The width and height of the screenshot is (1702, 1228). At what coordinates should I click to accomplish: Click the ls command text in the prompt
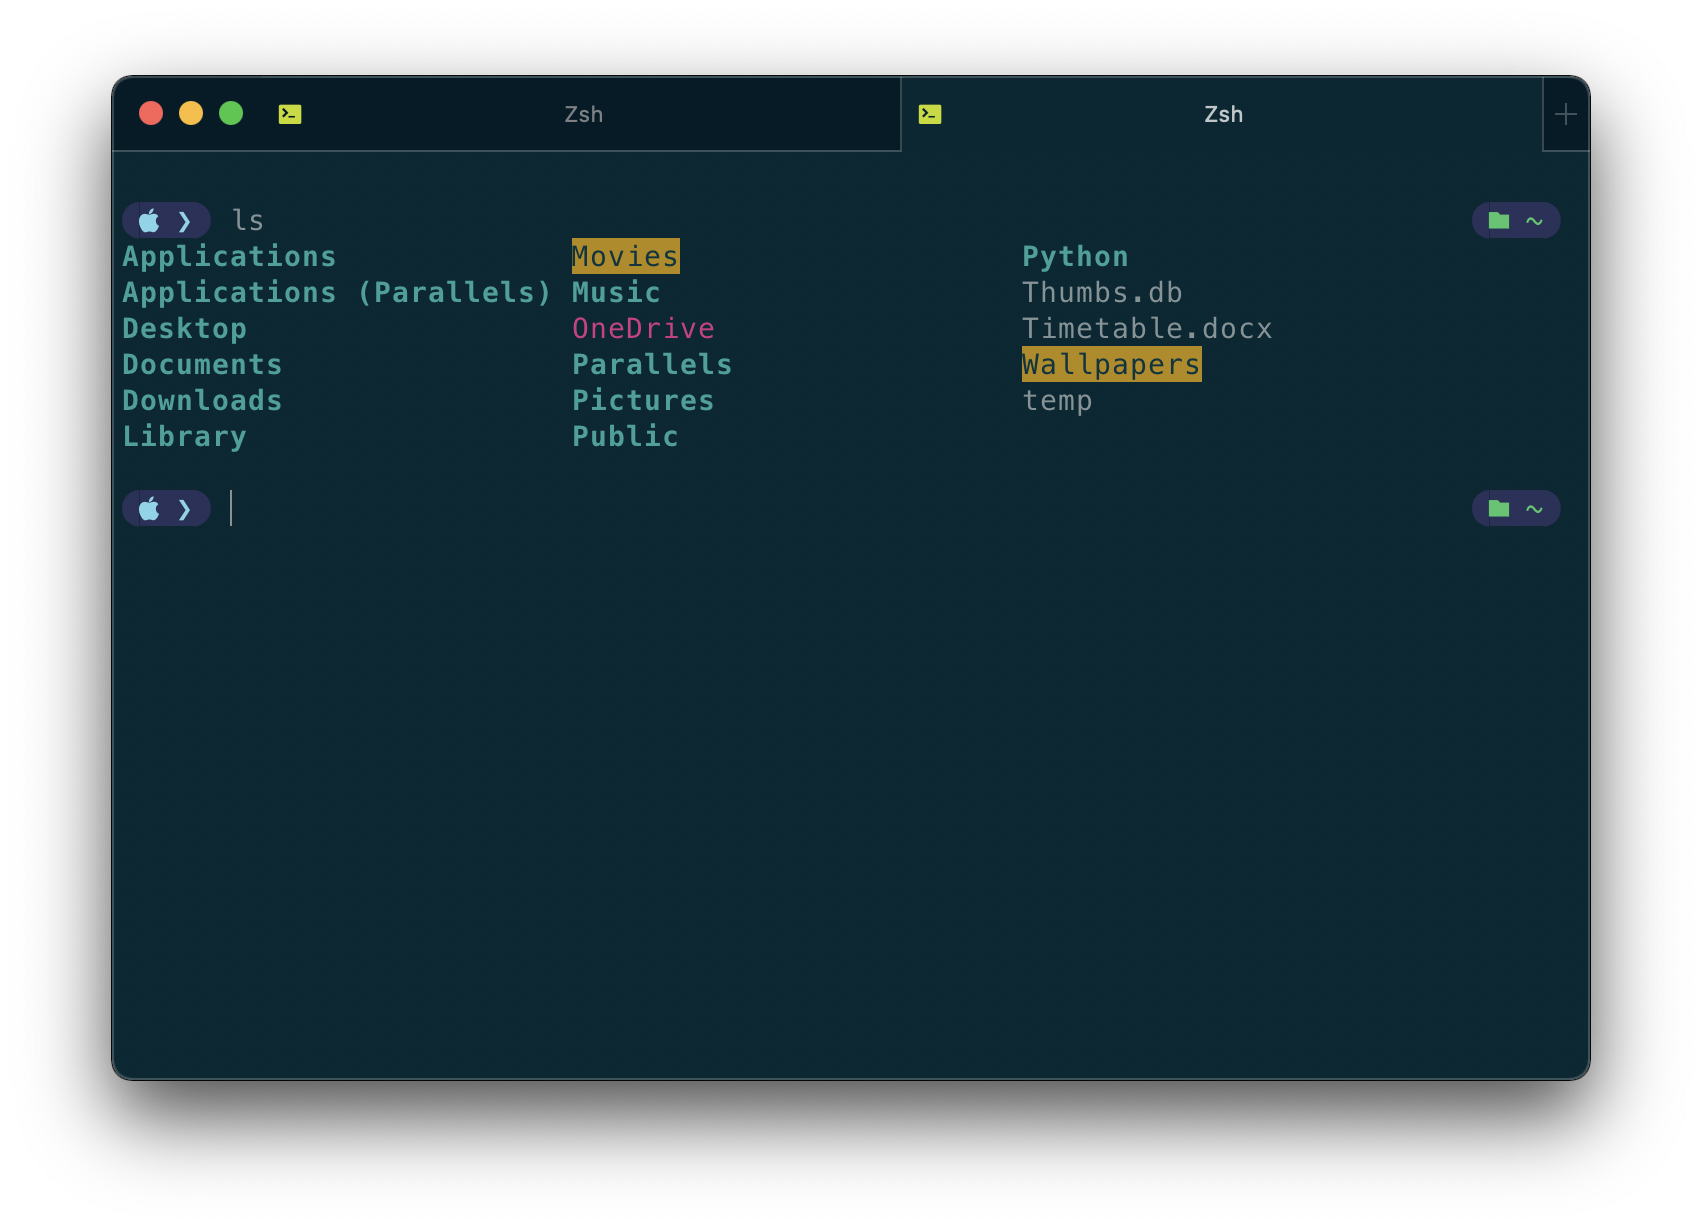click(249, 220)
